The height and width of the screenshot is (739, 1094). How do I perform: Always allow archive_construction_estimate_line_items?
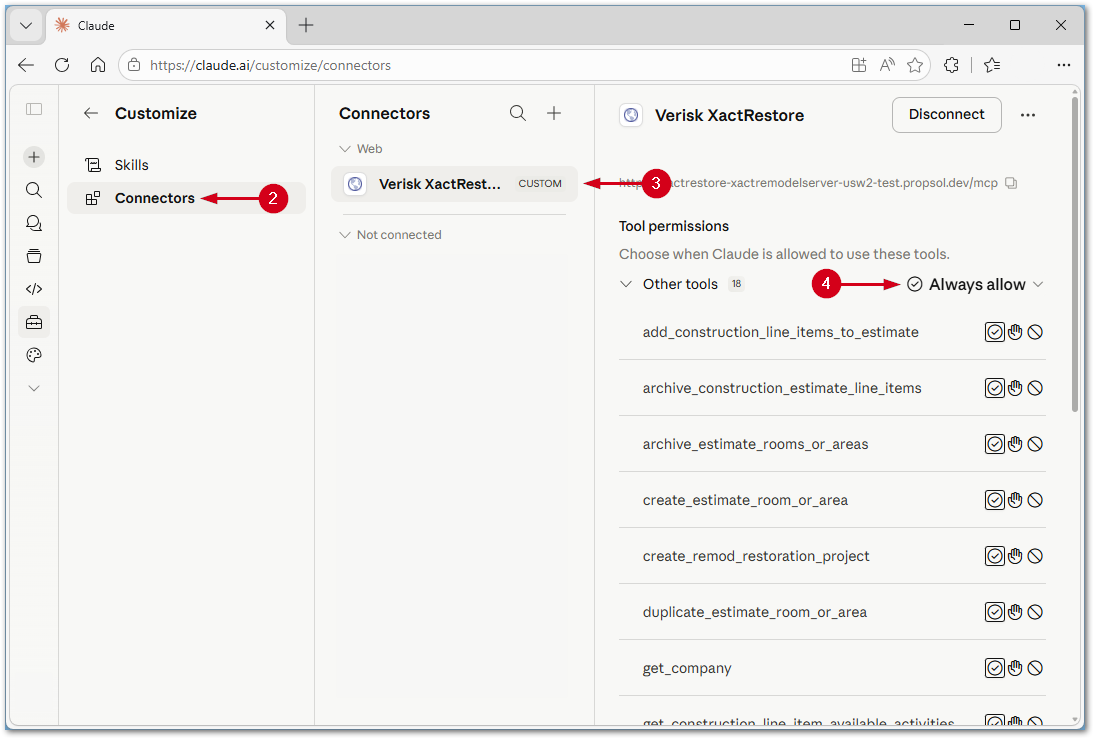tap(994, 388)
